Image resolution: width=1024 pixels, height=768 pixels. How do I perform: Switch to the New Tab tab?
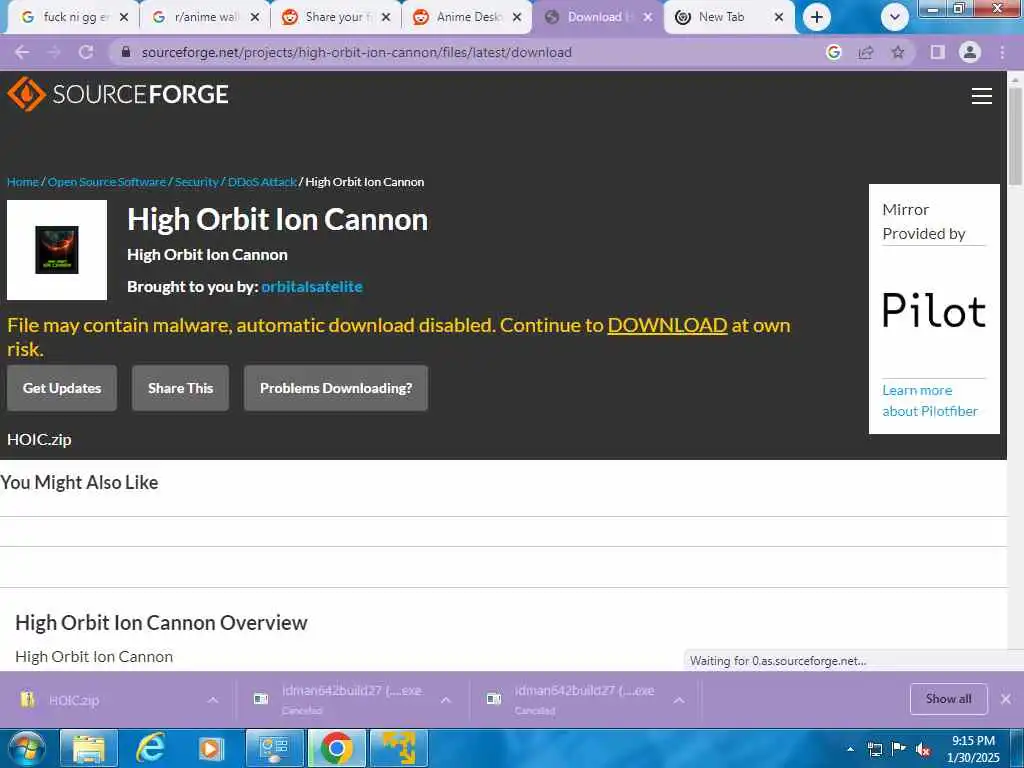(x=728, y=18)
